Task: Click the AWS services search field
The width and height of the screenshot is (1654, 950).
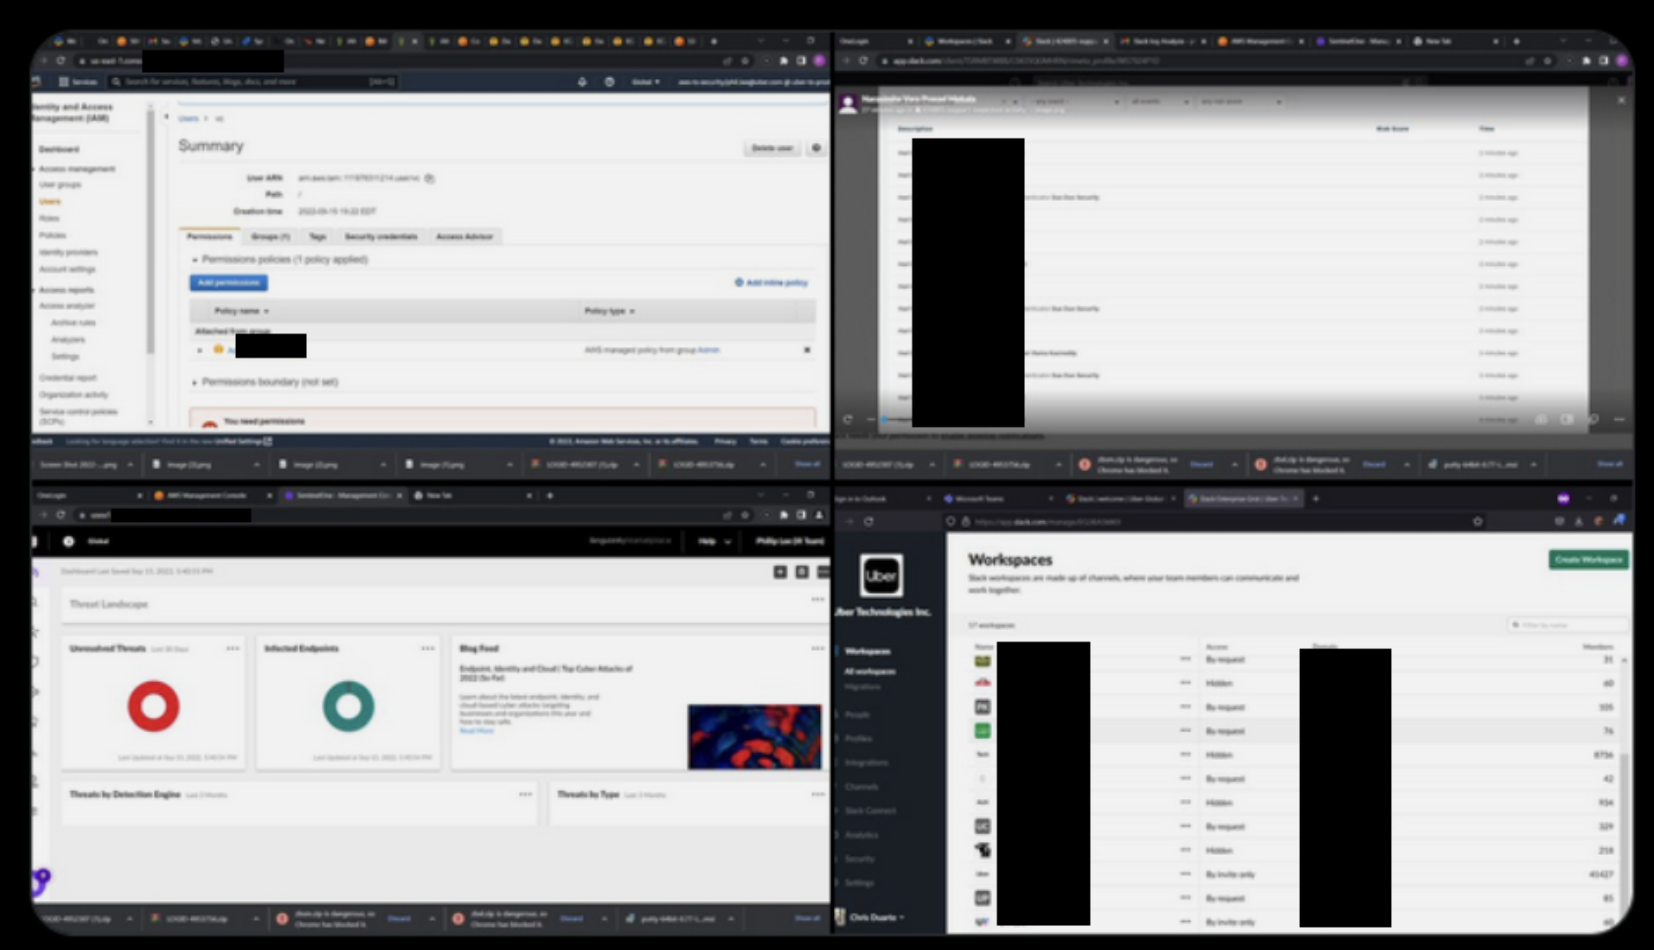Action: tap(252, 82)
